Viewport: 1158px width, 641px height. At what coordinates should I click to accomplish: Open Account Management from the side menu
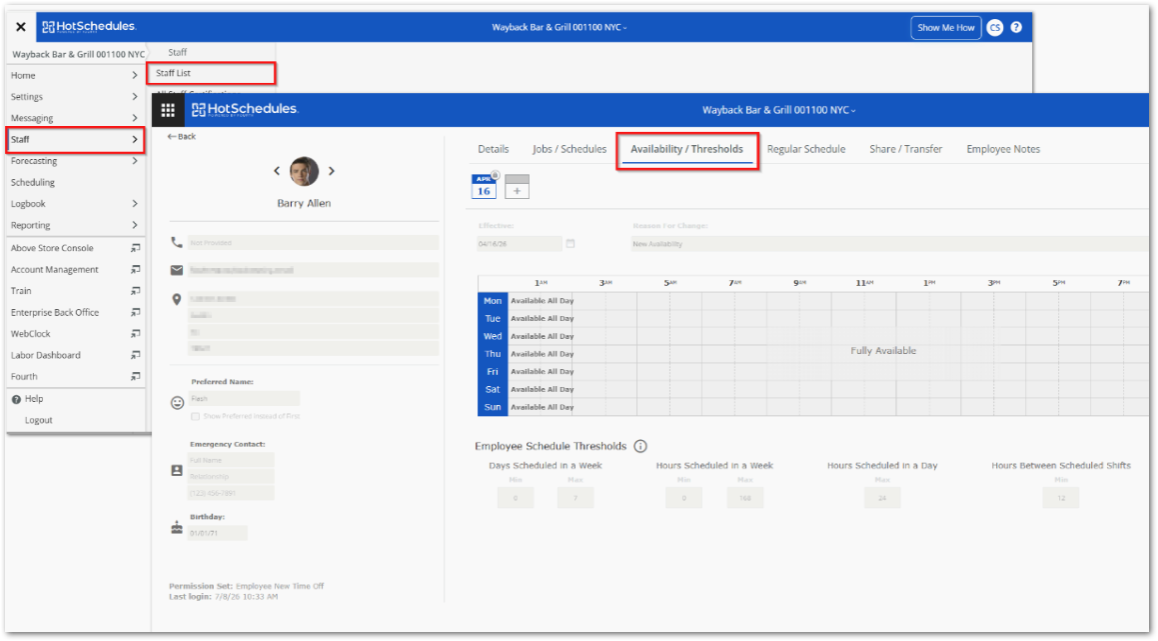[55, 270]
